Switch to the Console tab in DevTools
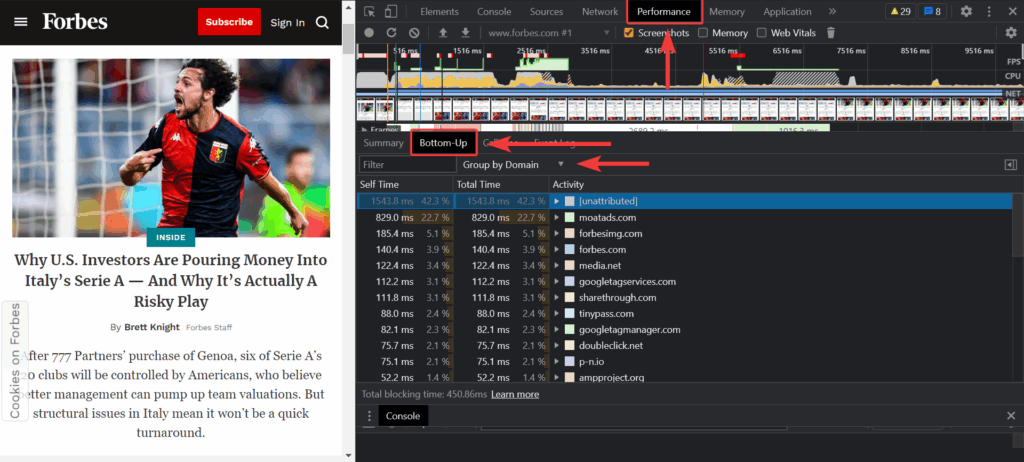The image size is (1024, 462). click(x=494, y=11)
